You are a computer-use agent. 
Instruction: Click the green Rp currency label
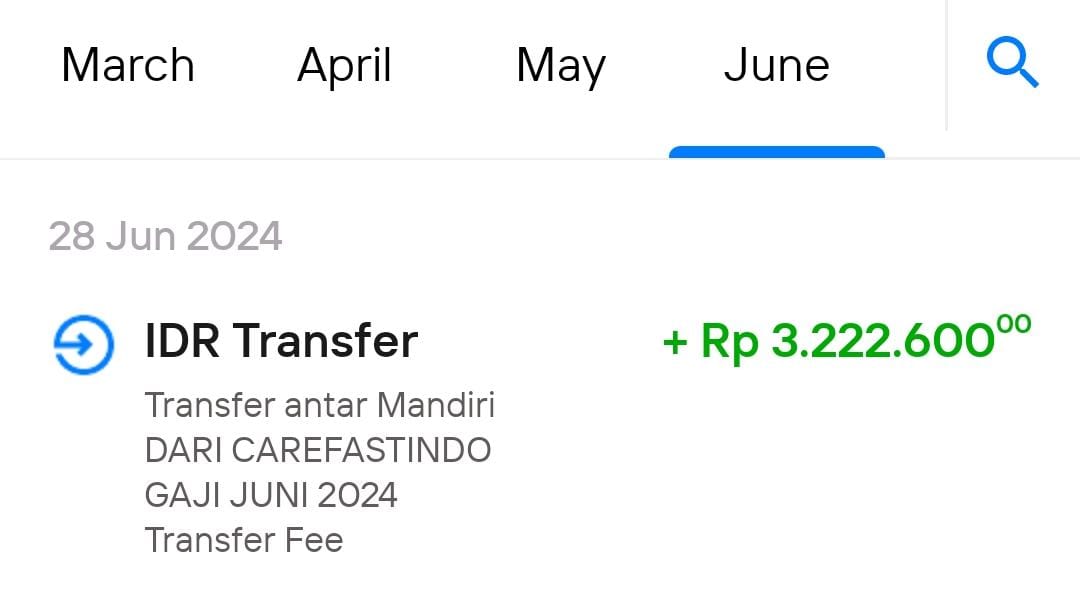[730, 342]
